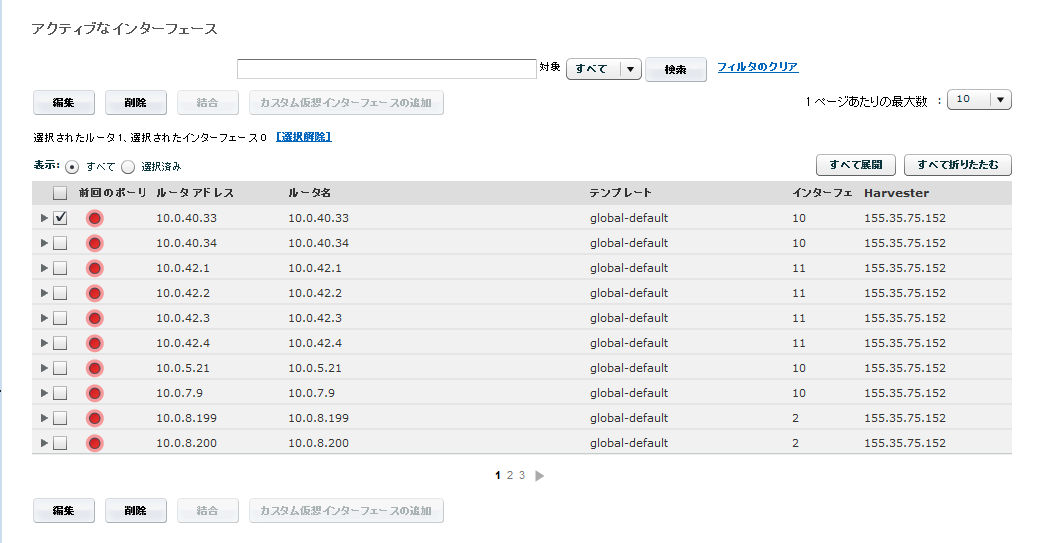Screen dimensions: 1046x543
Task: Sort by the ルータ名 column header
Action: (x=309, y=193)
